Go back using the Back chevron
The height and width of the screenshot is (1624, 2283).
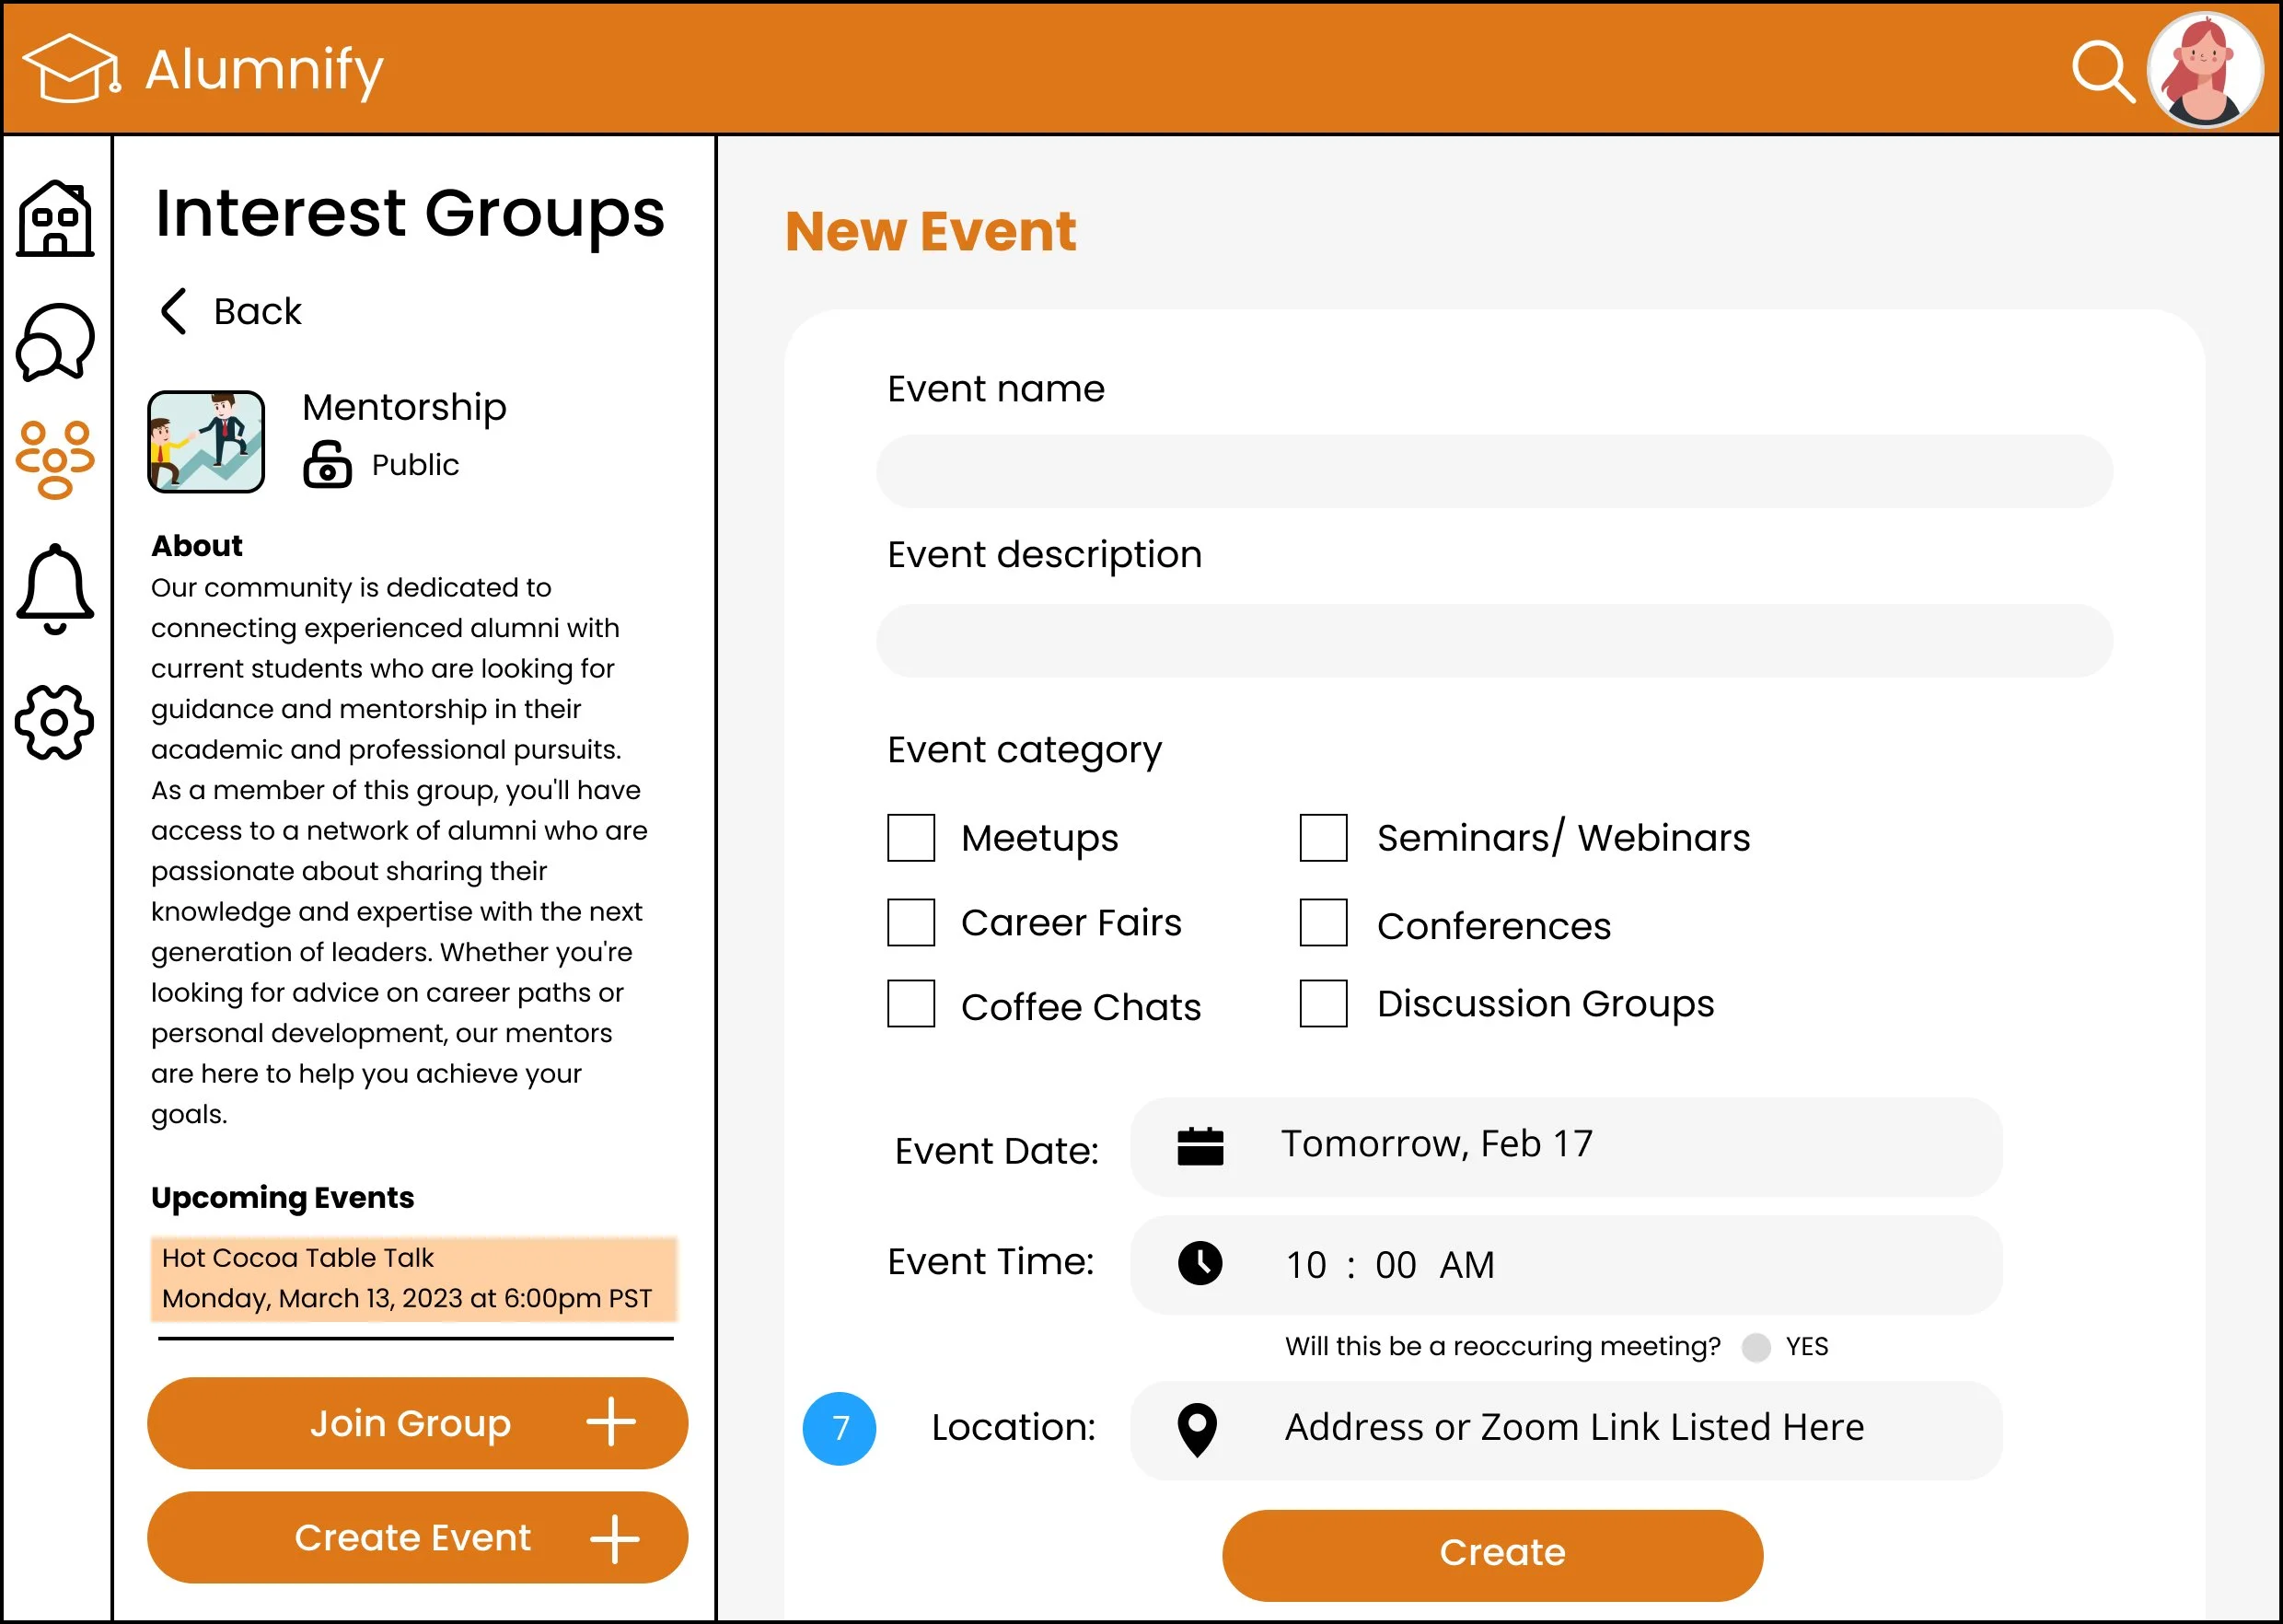tap(175, 311)
